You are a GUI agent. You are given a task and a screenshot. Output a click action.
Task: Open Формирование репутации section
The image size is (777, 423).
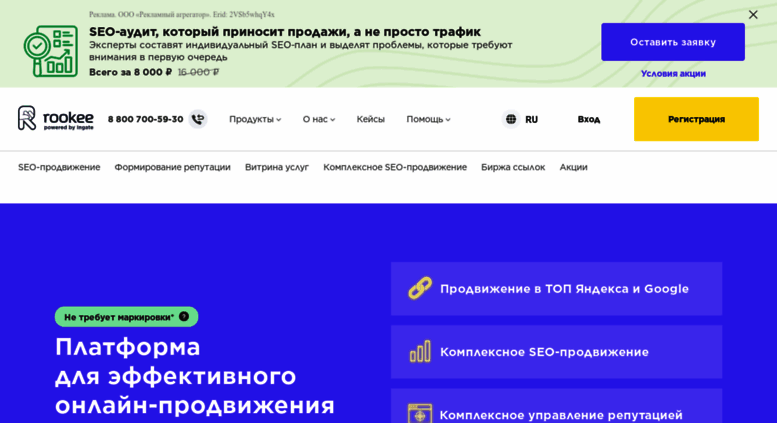pos(172,167)
